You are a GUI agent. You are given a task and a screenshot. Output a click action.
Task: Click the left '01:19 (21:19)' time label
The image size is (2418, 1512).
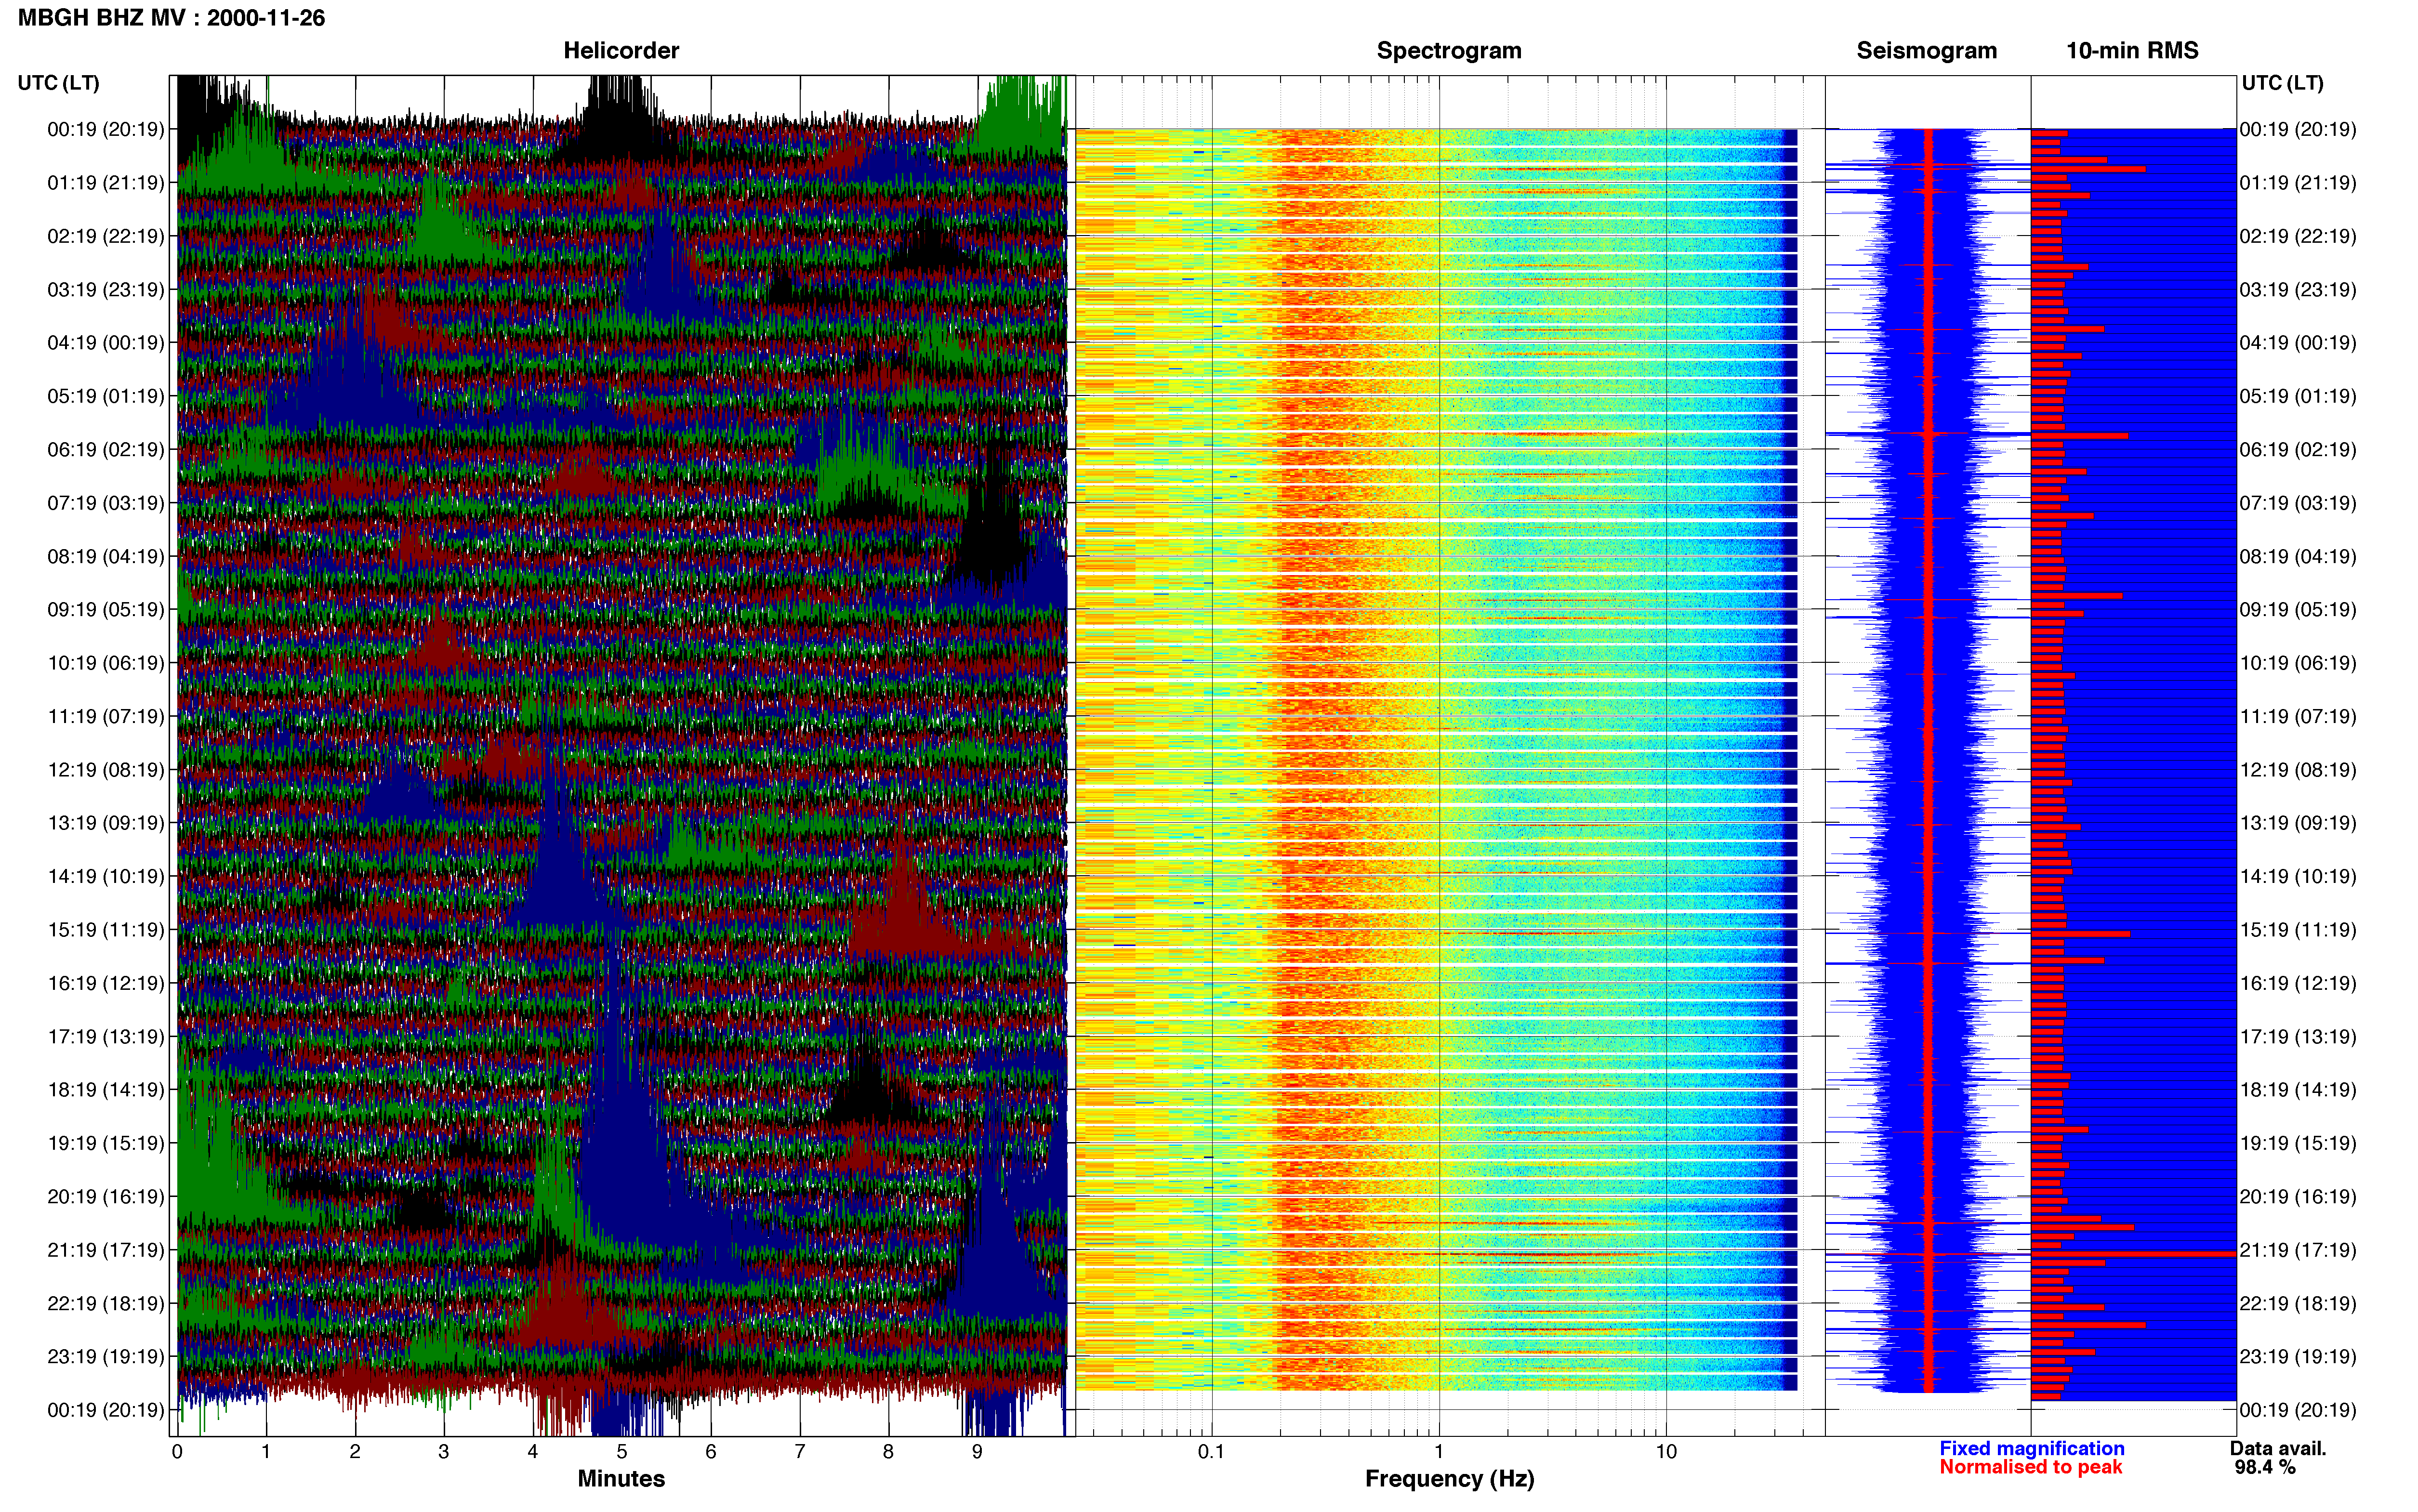tap(106, 183)
